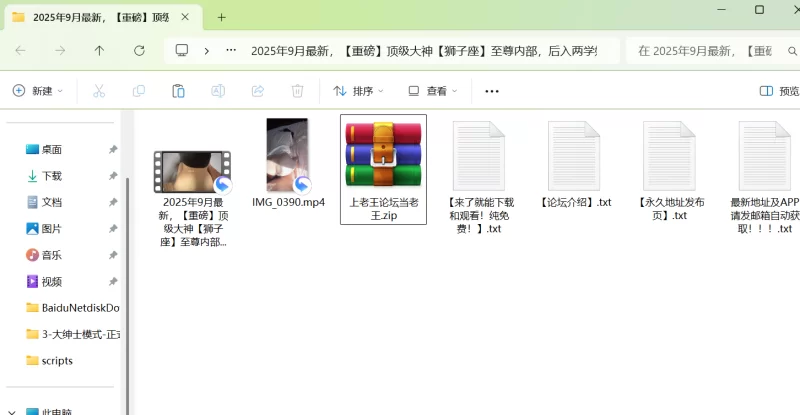The width and height of the screenshot is (800, 415).
Task: Click the Rename icon in toolbar
Action: [218, 91]
